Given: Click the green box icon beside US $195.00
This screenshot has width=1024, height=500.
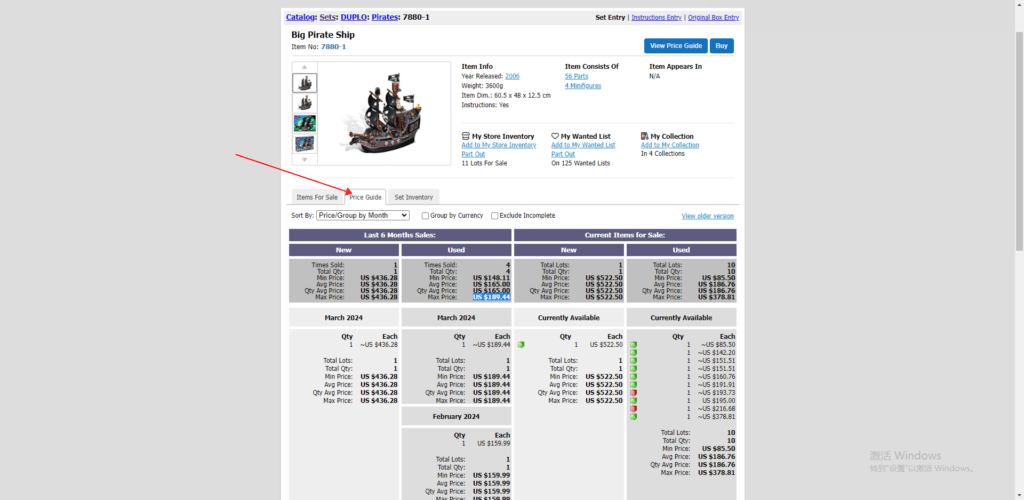Looking at the screenshot, I should pos(633,401).
